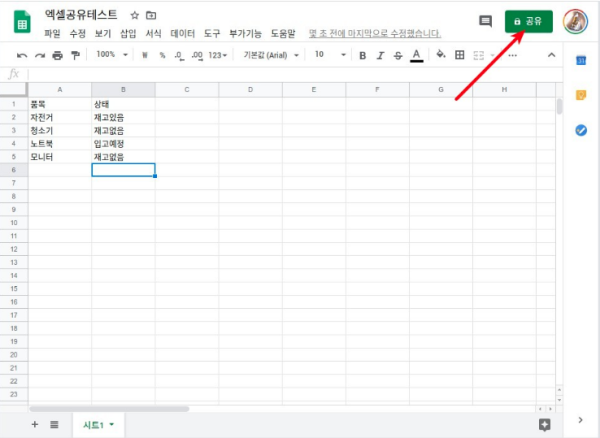The height and width of the screenshot is (438, 600).
Task: Click the undo arrow in toolbar
Action: coord(22,55)
